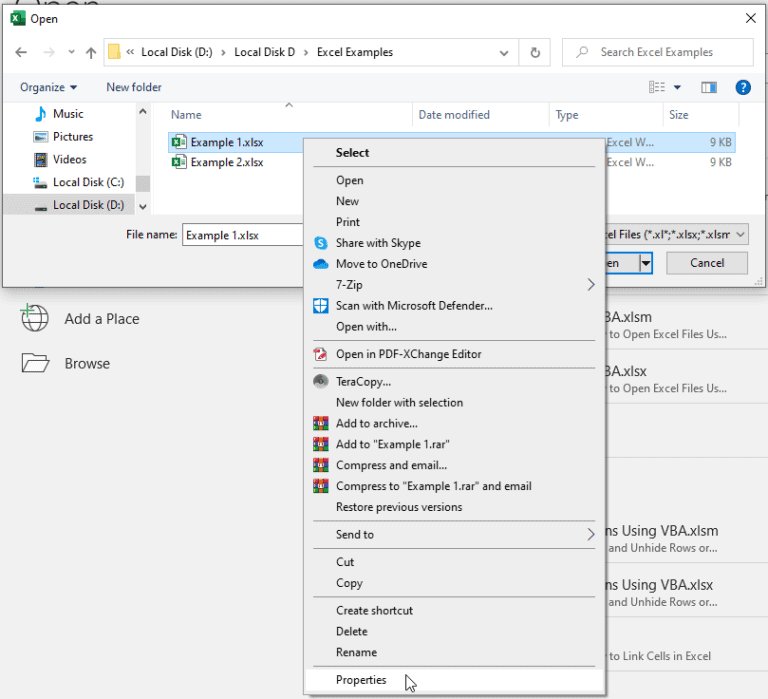Refresh the Excel Examples folder
This screenshot has height=699, width=768.
[x=535, y=52]
